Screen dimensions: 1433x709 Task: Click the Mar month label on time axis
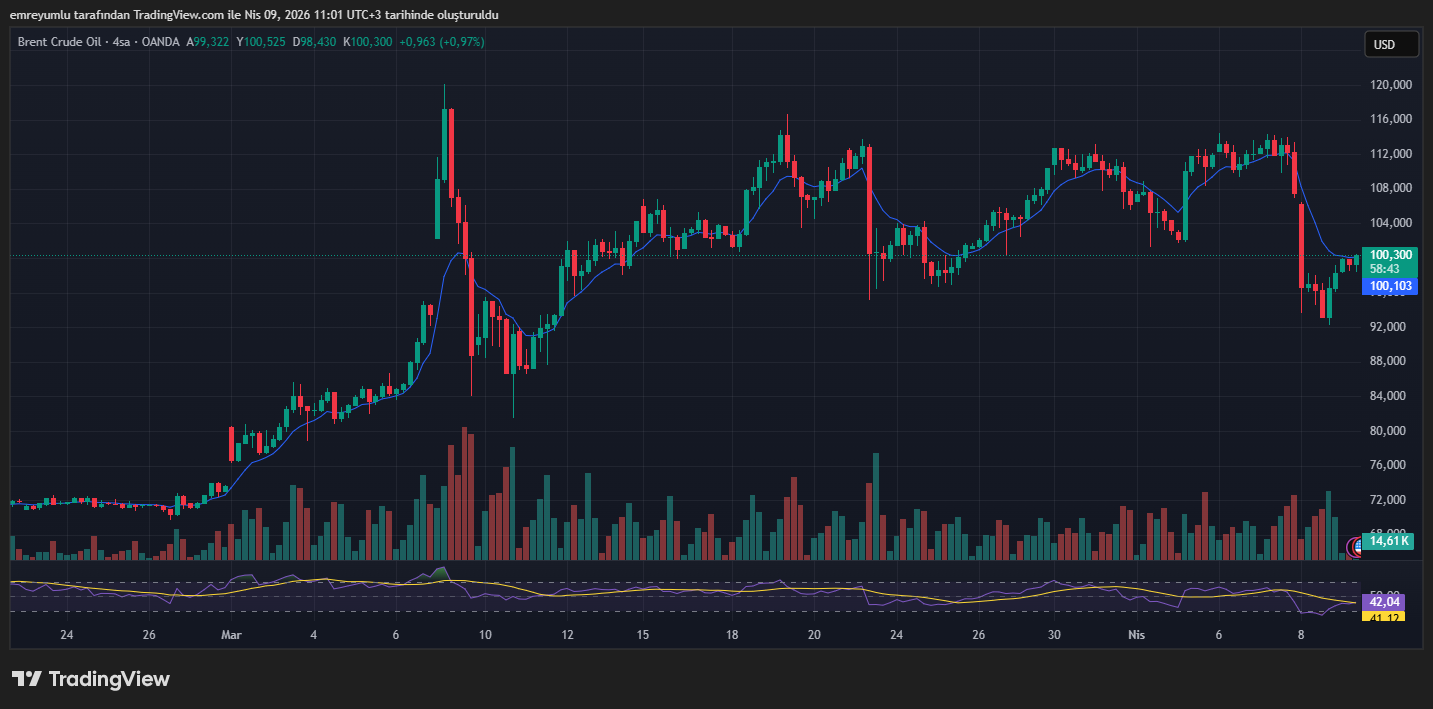231,635
